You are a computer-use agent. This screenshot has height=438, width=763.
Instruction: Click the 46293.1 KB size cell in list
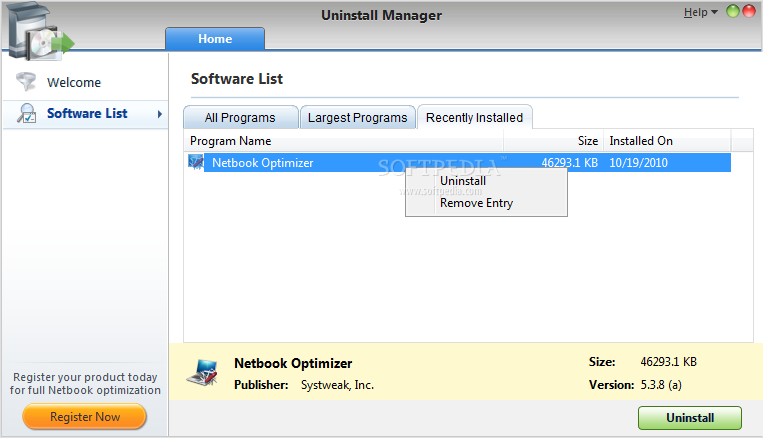[x=570, y=163]
